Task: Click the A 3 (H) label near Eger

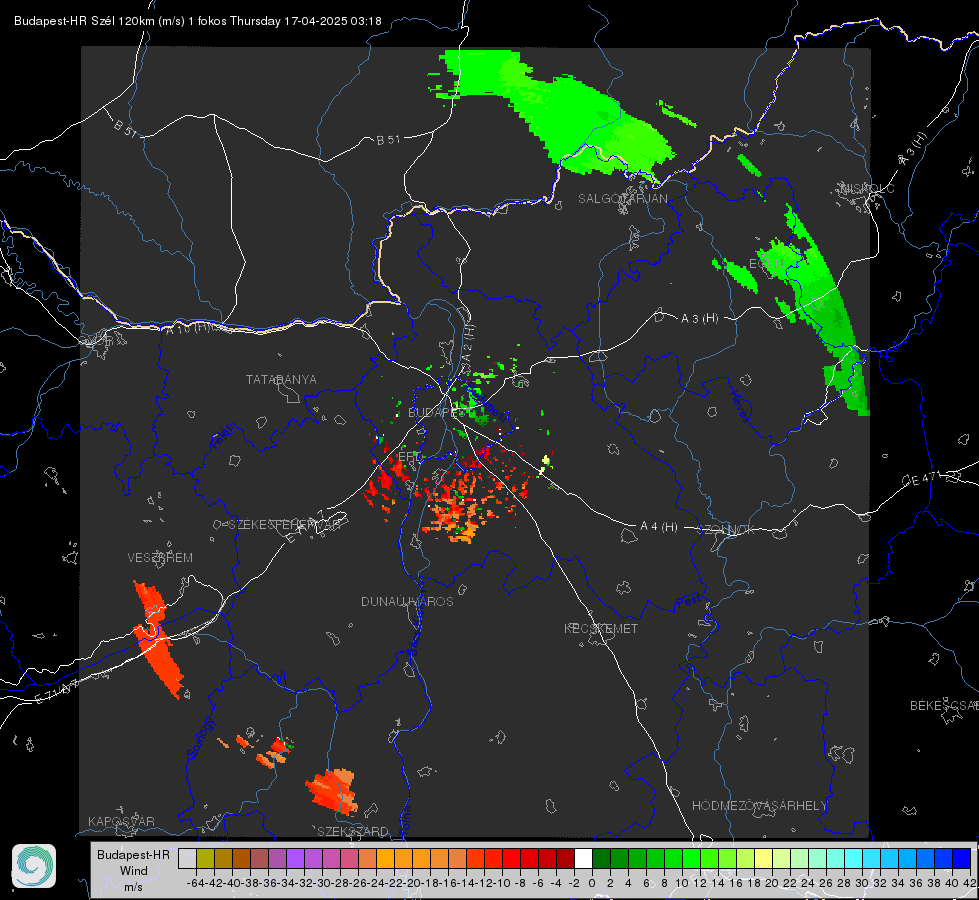Action: click(699, 318)
